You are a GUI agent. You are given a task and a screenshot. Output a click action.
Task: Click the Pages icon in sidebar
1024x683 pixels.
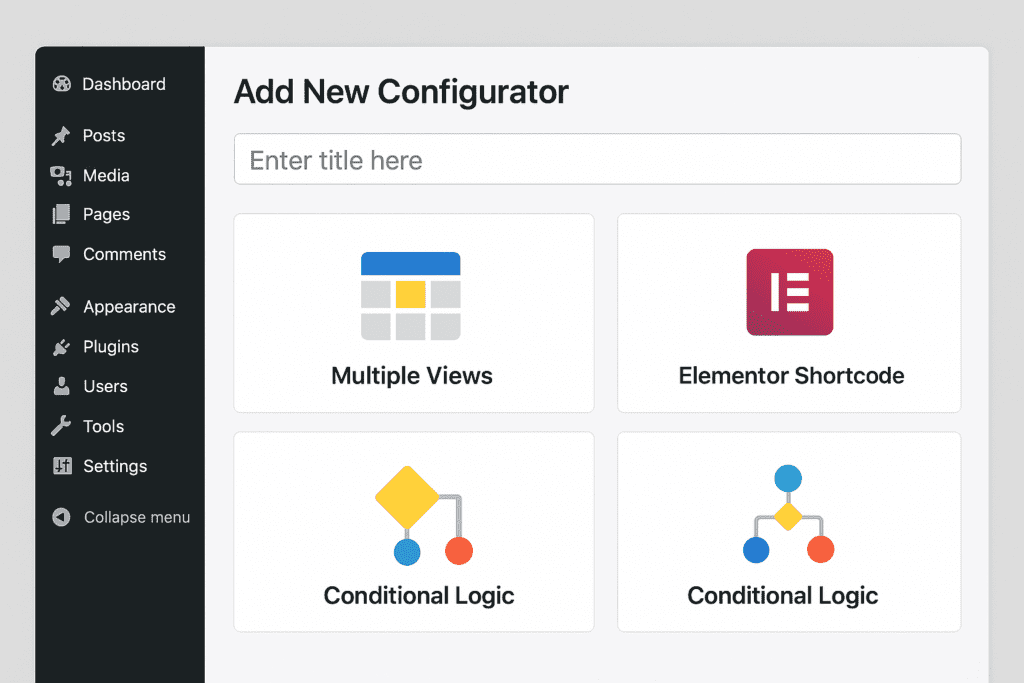(62, 215)
